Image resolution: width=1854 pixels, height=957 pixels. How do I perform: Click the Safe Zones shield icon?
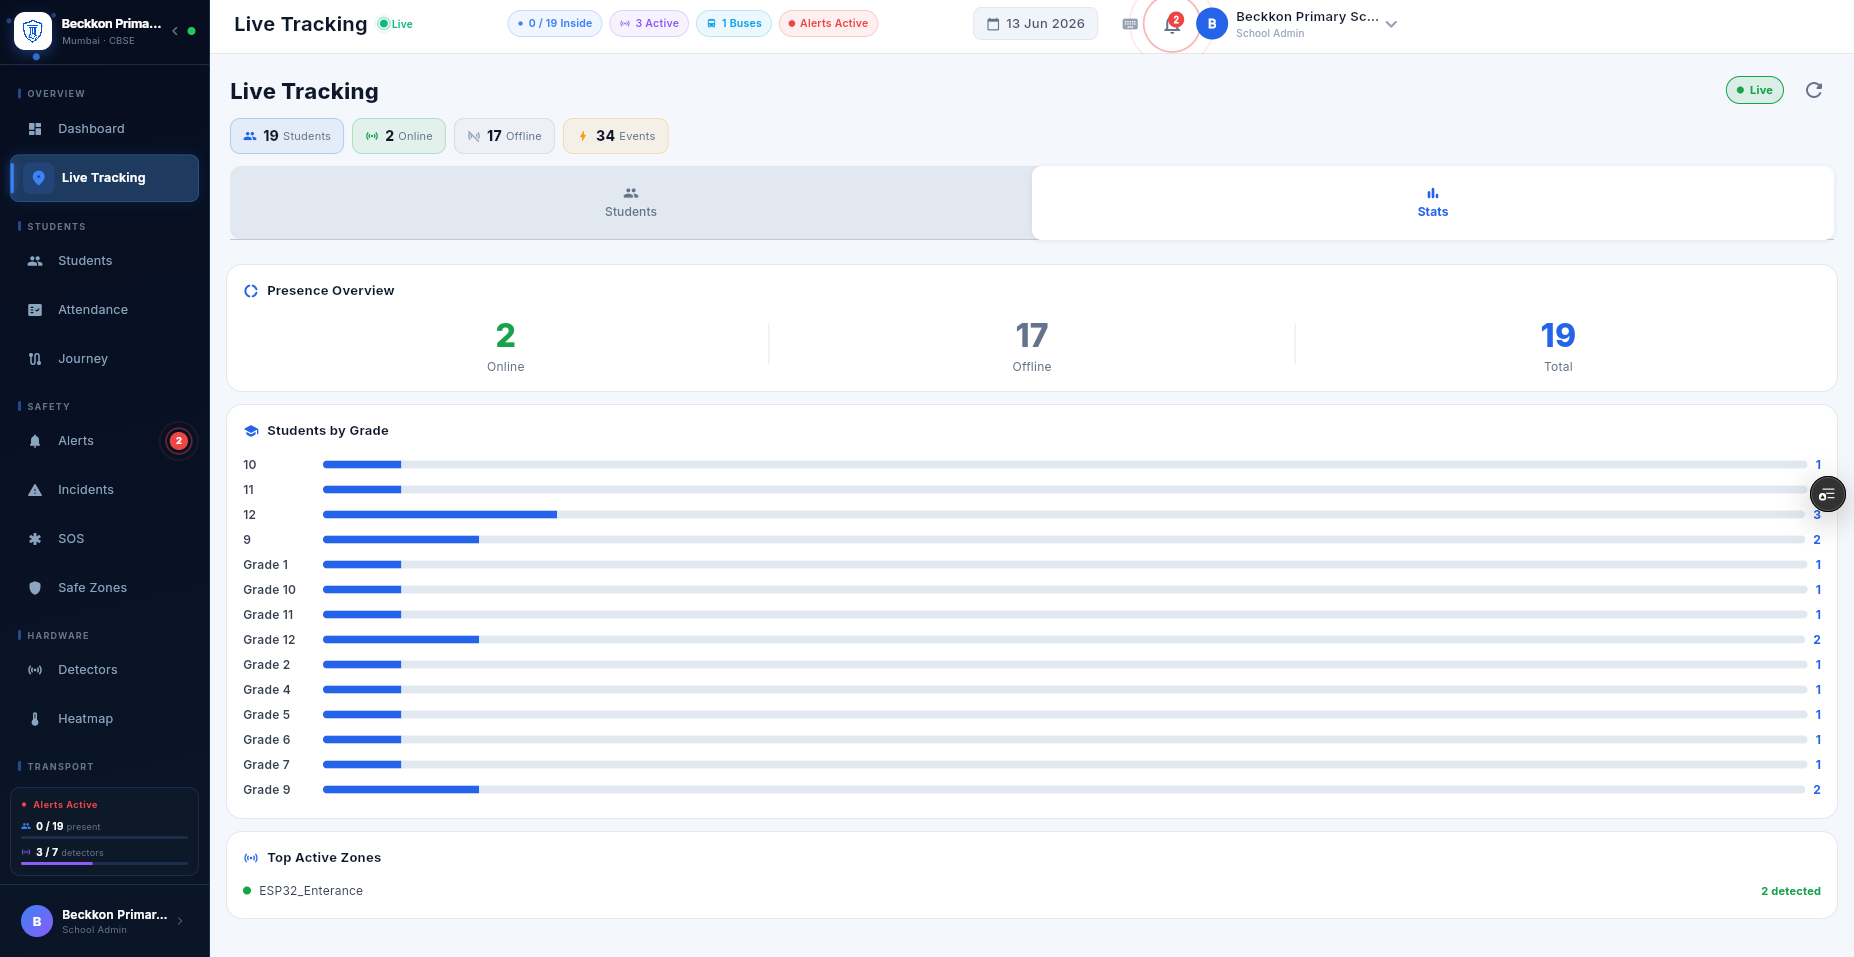(35, 588)
